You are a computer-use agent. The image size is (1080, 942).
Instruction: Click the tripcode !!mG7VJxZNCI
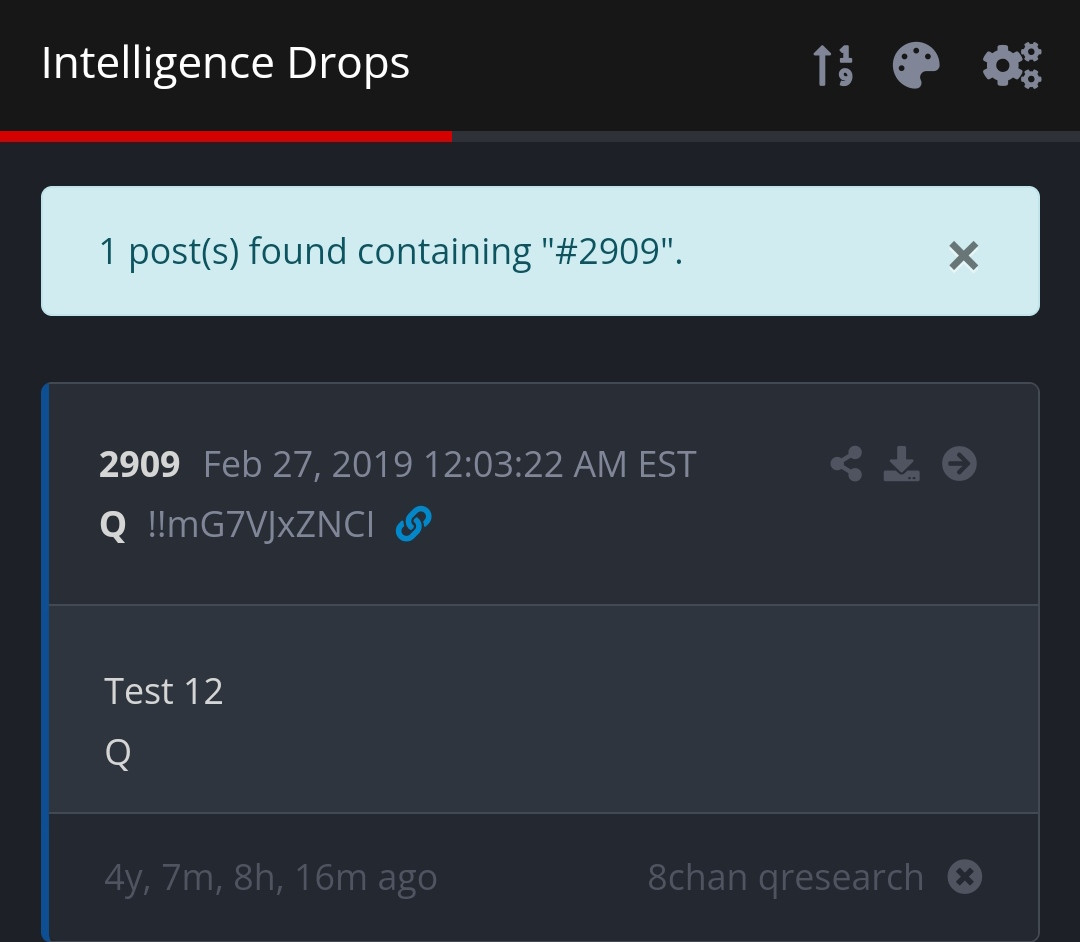coord(260,524)
